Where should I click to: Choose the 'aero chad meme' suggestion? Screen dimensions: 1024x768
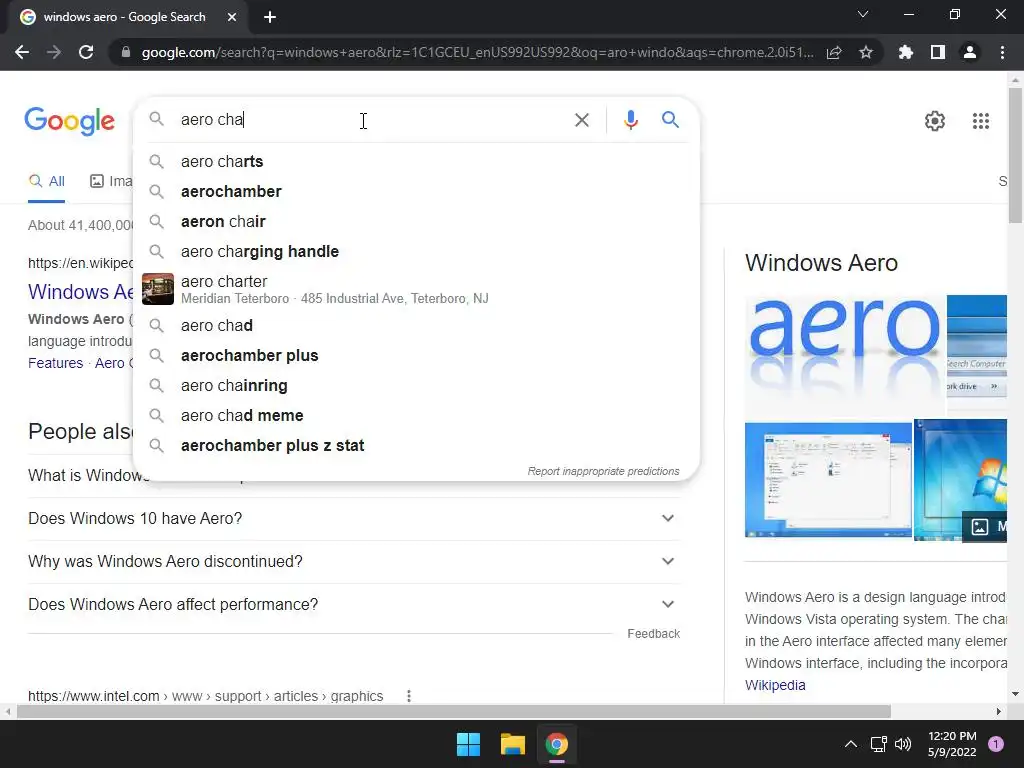(416, 415)
